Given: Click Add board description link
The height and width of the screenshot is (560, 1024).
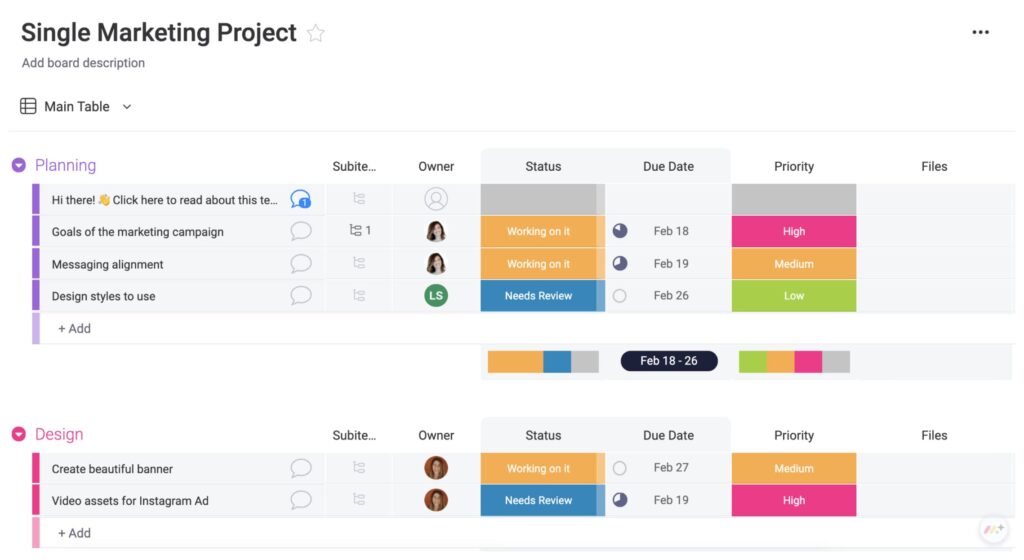Looking at the screenshot, I should click(x=84, y=63).
